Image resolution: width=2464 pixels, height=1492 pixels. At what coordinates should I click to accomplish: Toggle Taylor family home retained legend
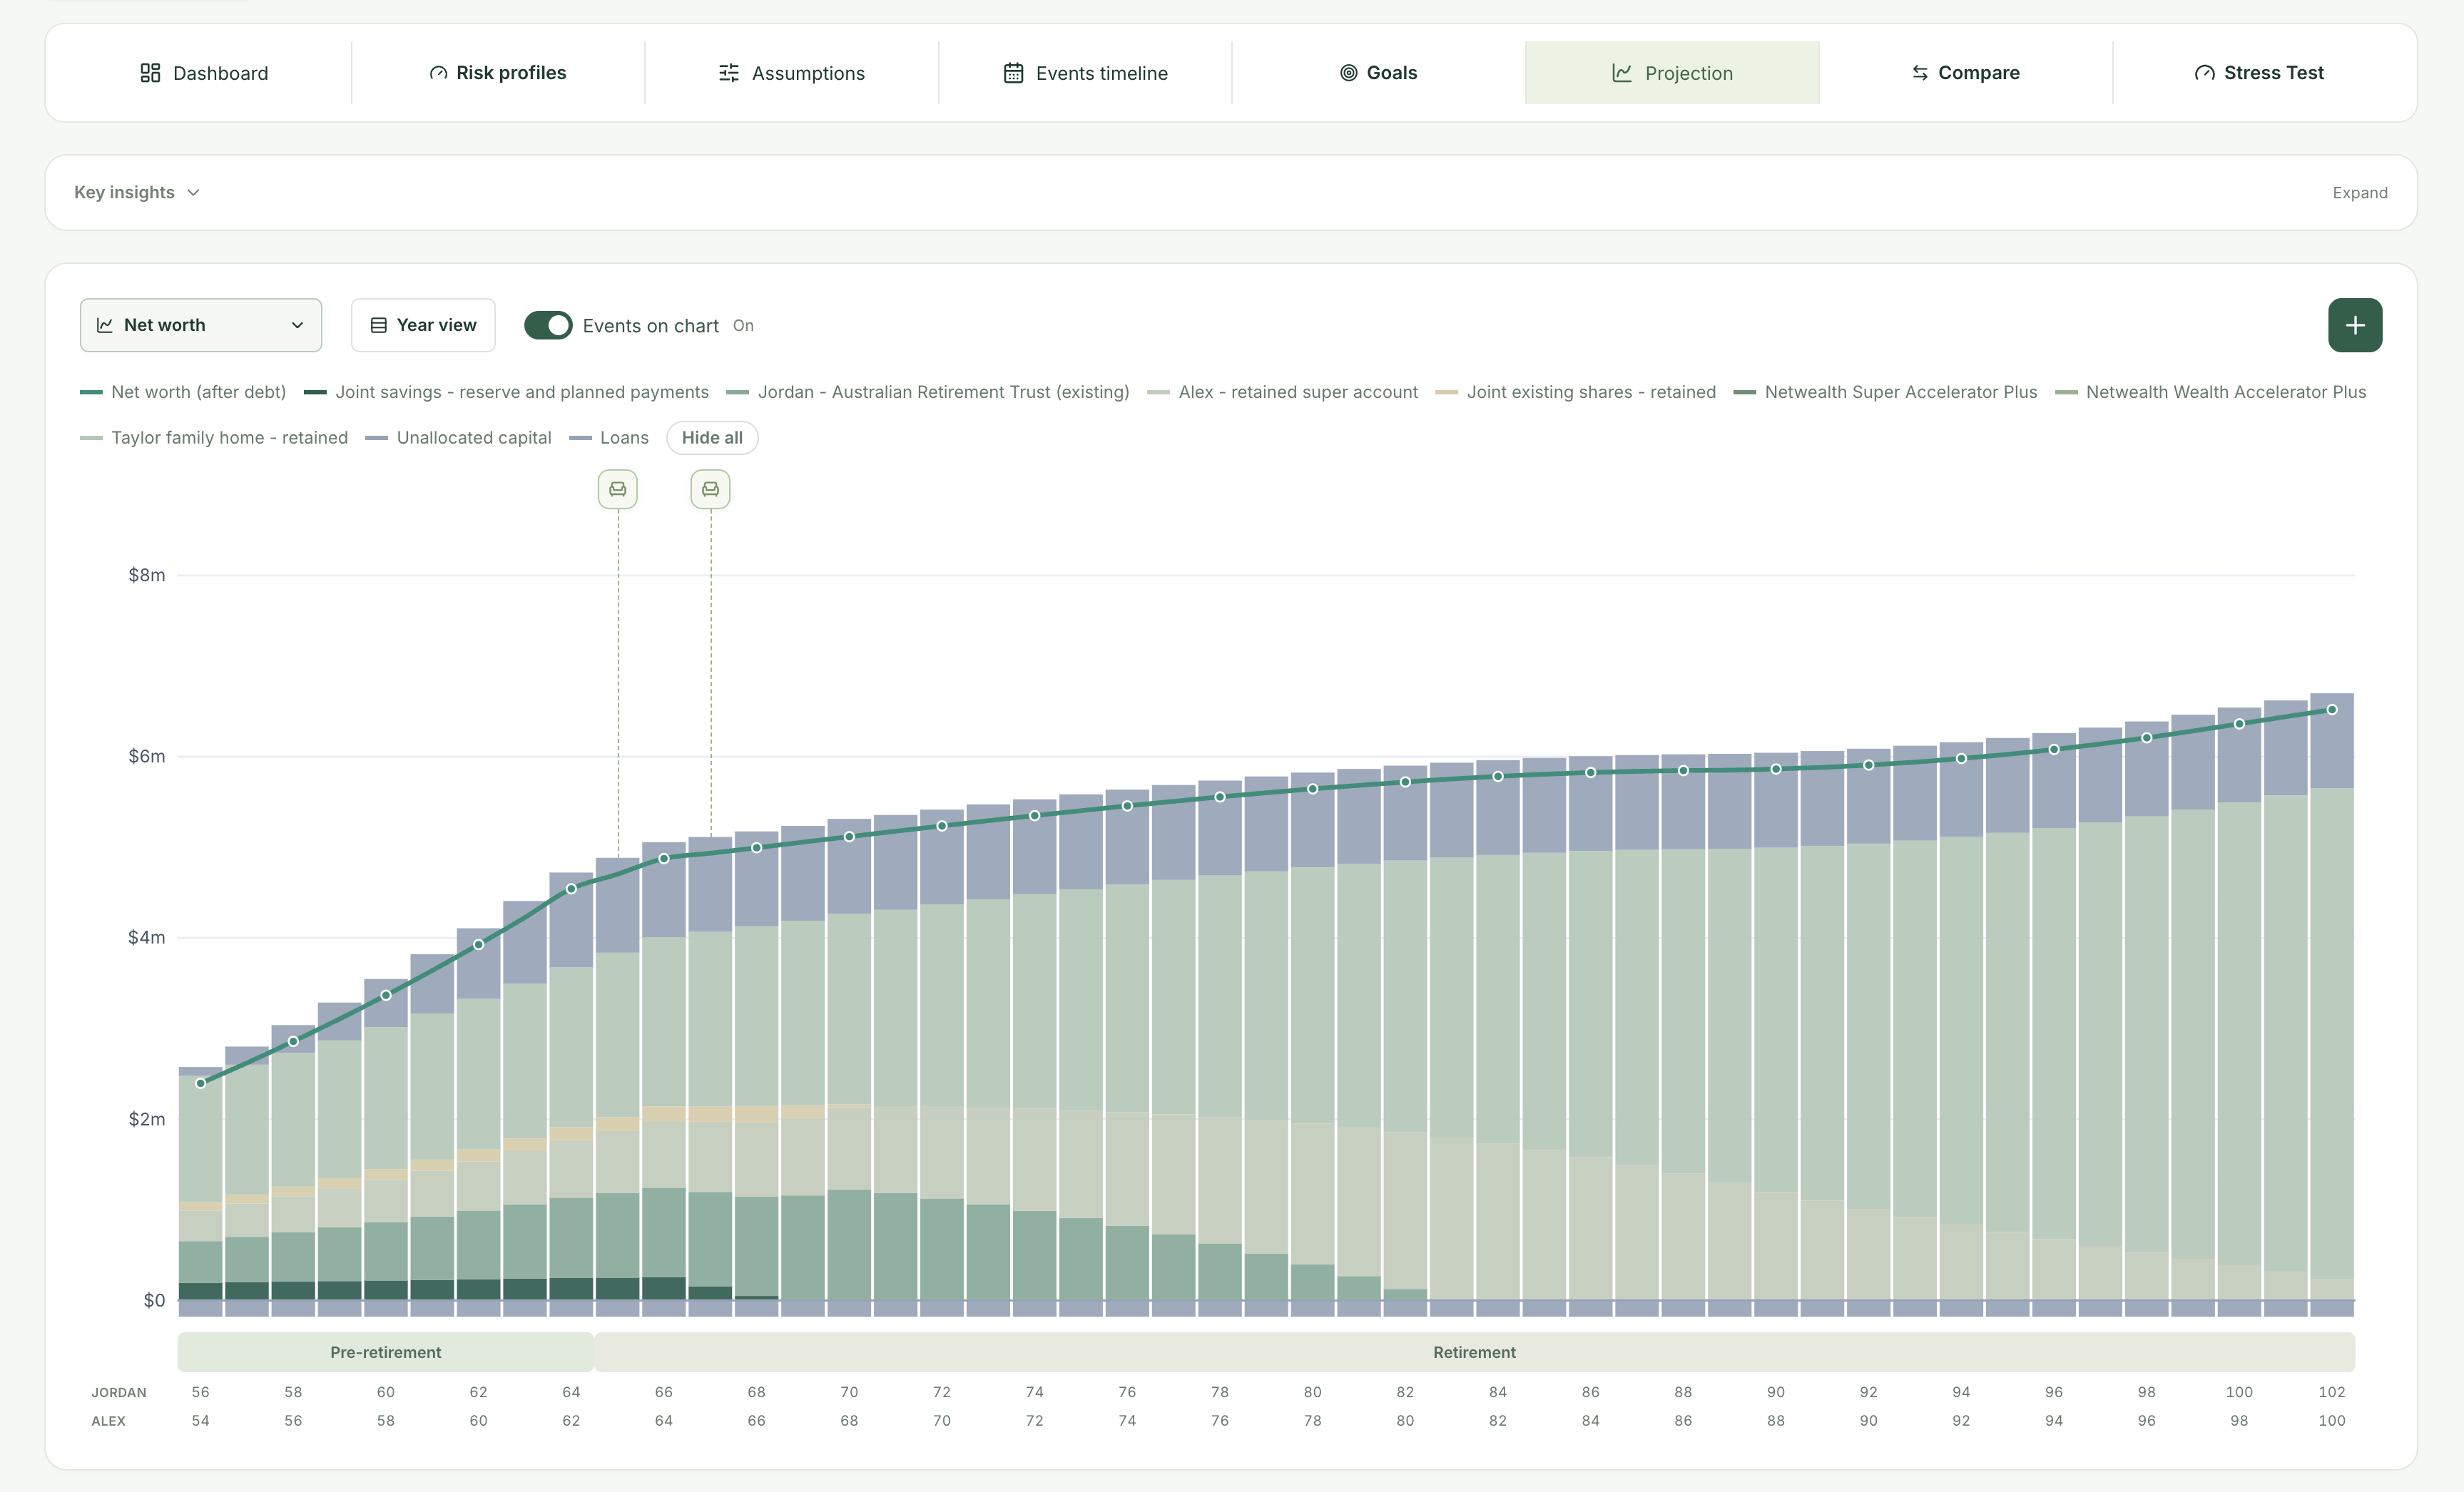click(214, 438)
